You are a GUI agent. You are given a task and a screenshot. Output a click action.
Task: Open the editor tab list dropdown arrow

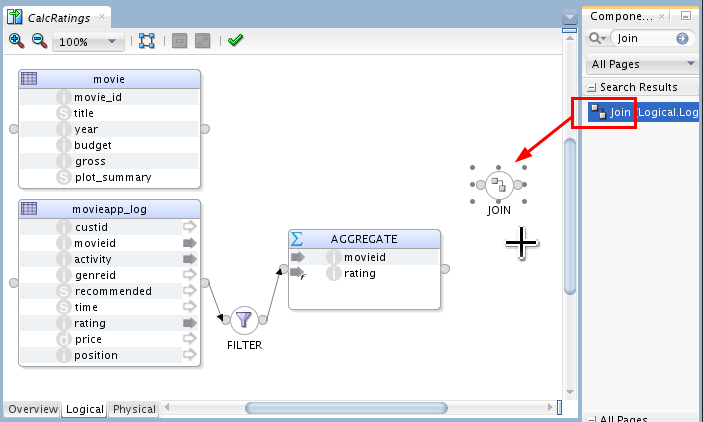tap(569, 17)
